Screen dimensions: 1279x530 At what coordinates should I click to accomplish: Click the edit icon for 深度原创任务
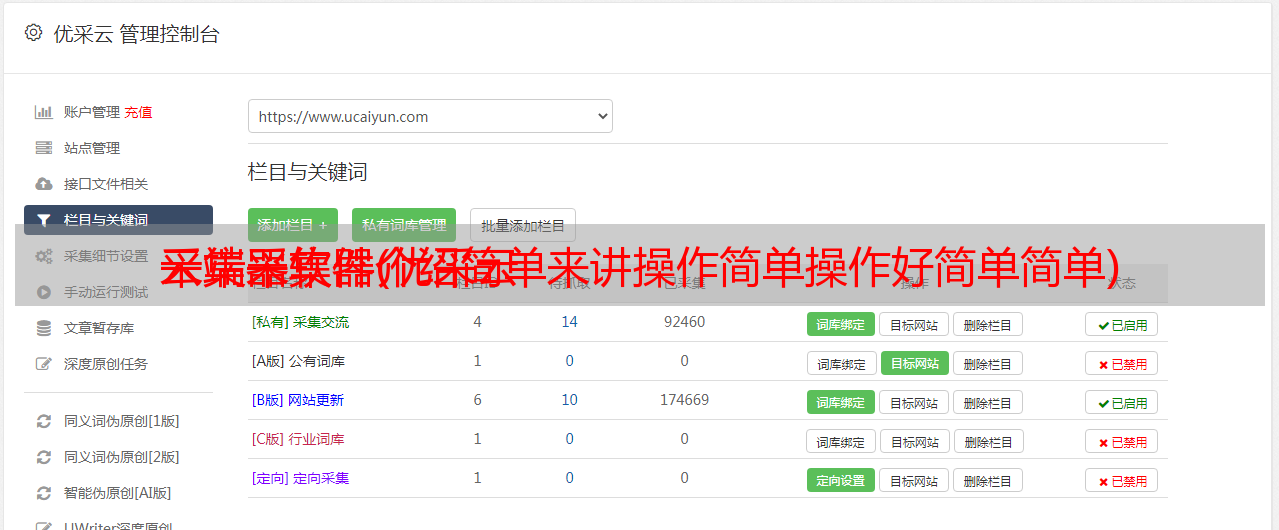click(x=43, y=364)
